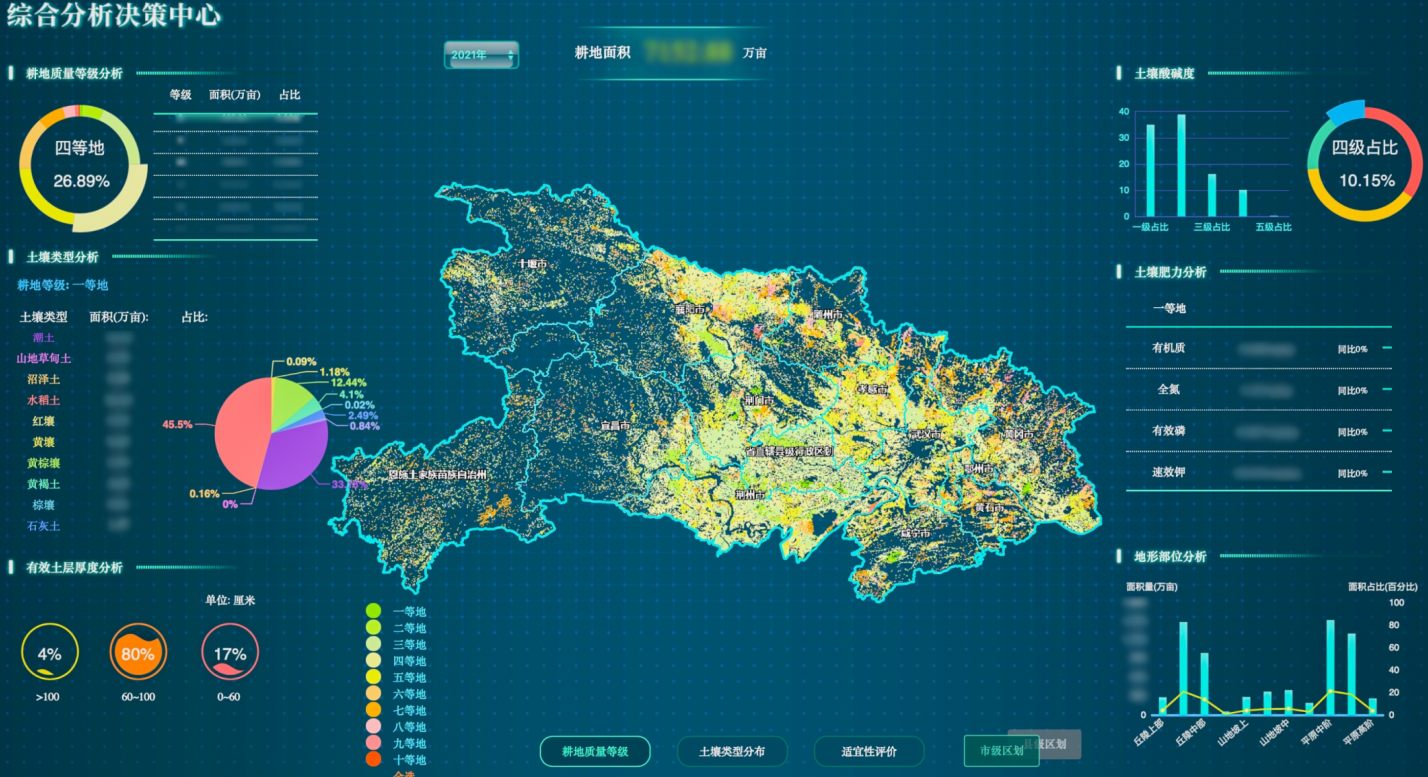Switch to 土壤类型分布 map tab
The image size is (1428, 777).
tap(732, 751)
